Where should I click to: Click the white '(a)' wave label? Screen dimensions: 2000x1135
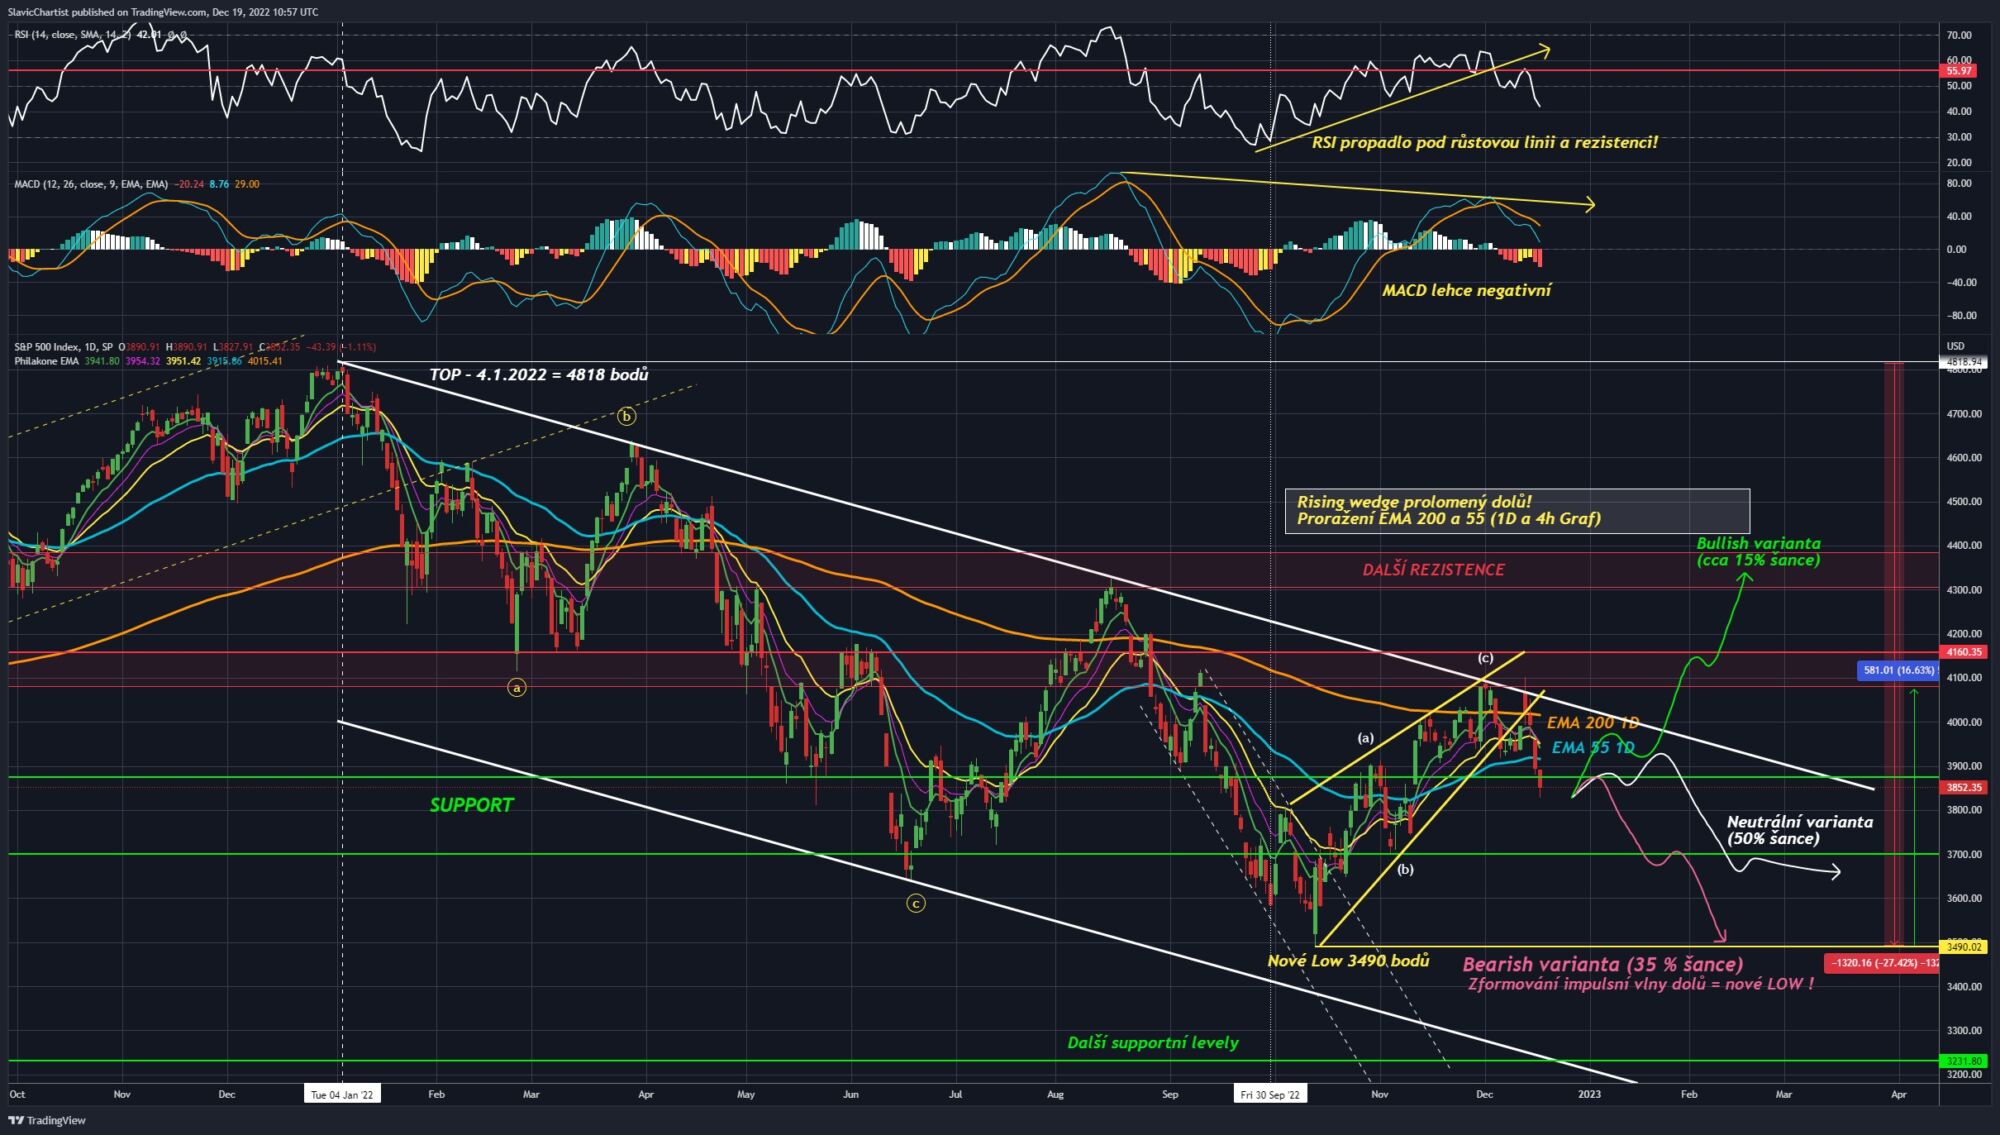pos(1365,738)
